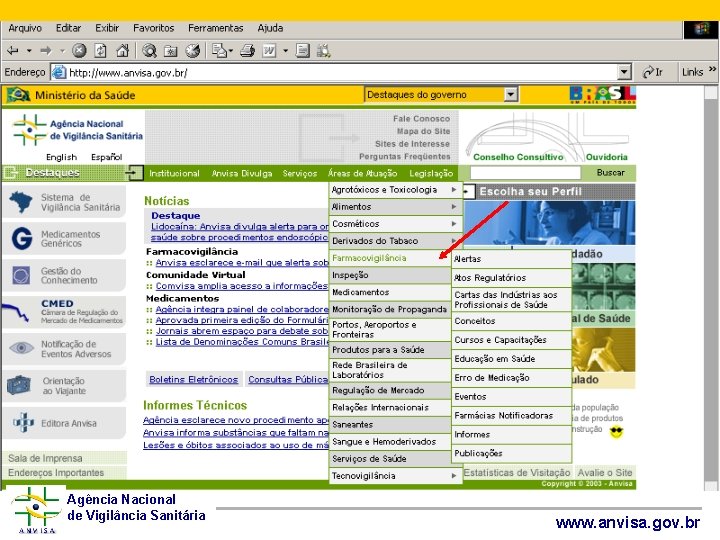The image size is (720, 540).
Task: Open the Search pane magnifier icon
Action: (x=149, y=51)
